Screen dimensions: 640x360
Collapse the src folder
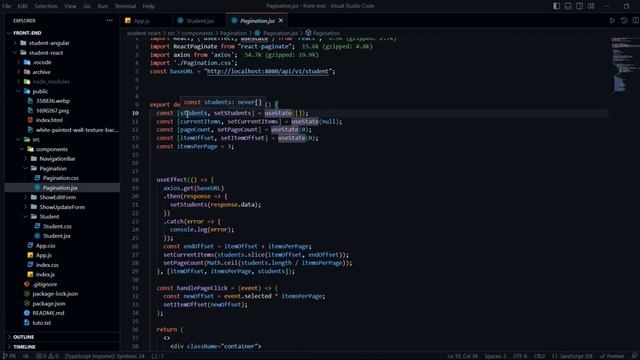coord(36,140)
